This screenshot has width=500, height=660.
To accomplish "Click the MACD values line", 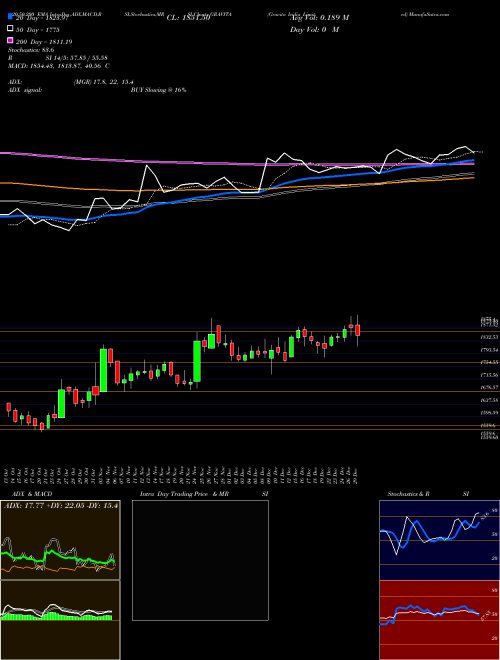I will [x=59, y=66].
